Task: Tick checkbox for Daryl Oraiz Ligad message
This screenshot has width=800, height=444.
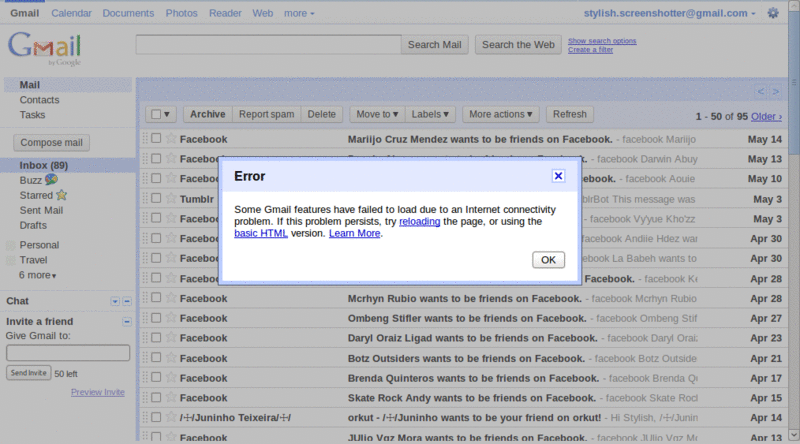Action: click(x=156, y=337)
